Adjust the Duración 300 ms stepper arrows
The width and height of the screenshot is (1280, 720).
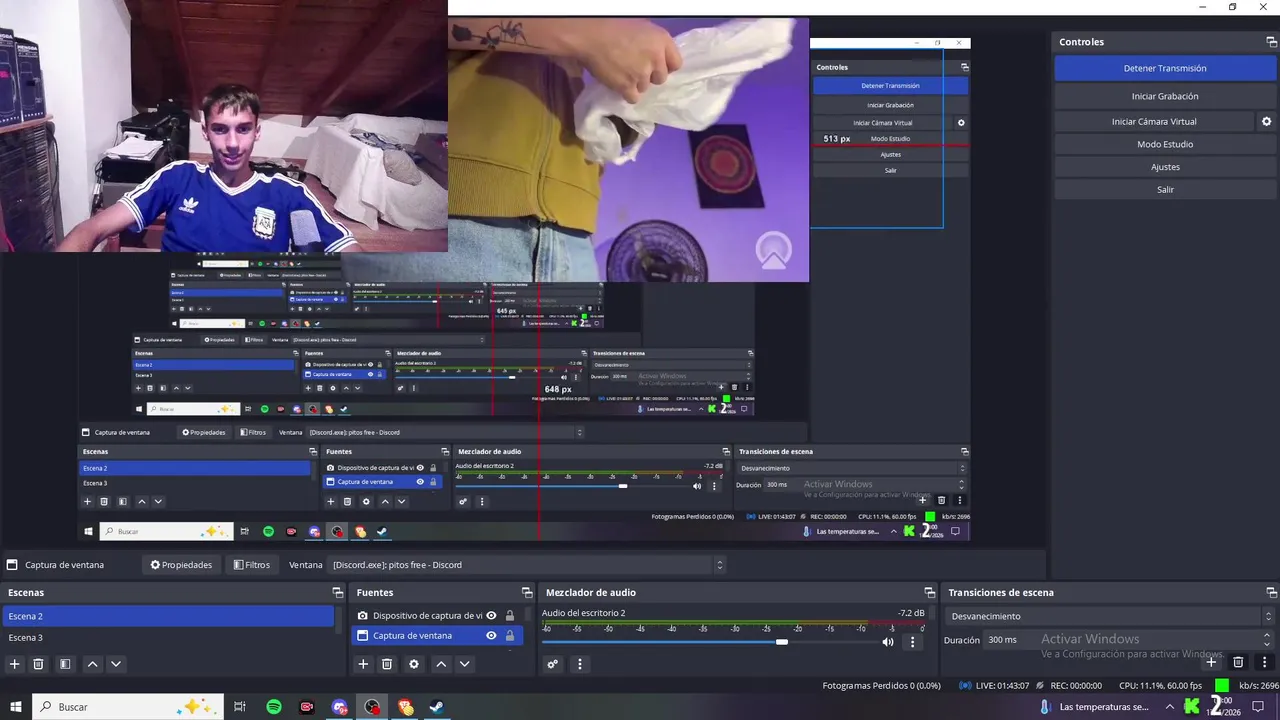[1268, 640]
